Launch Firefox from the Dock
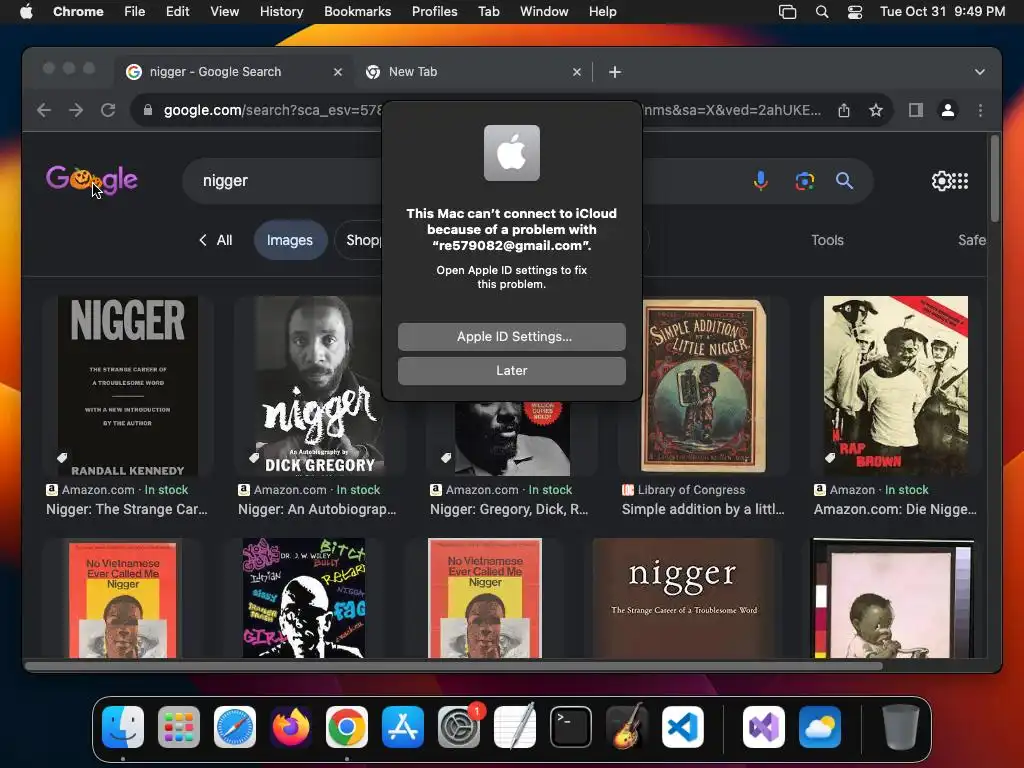This screenshot has height=768, width=1024. coord(291,726)
